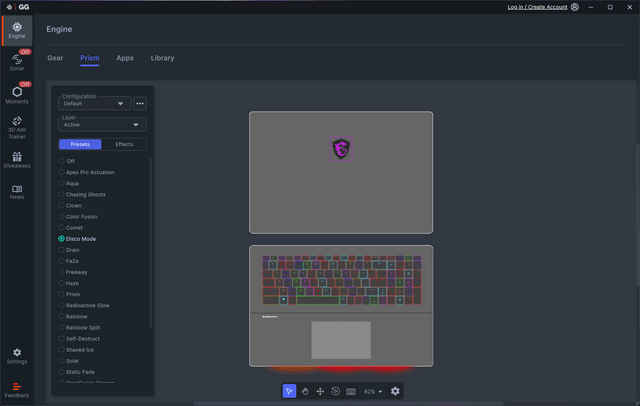The image size is (640, 406).
Task: Maximize the GG window
Action: coord(610,7)
